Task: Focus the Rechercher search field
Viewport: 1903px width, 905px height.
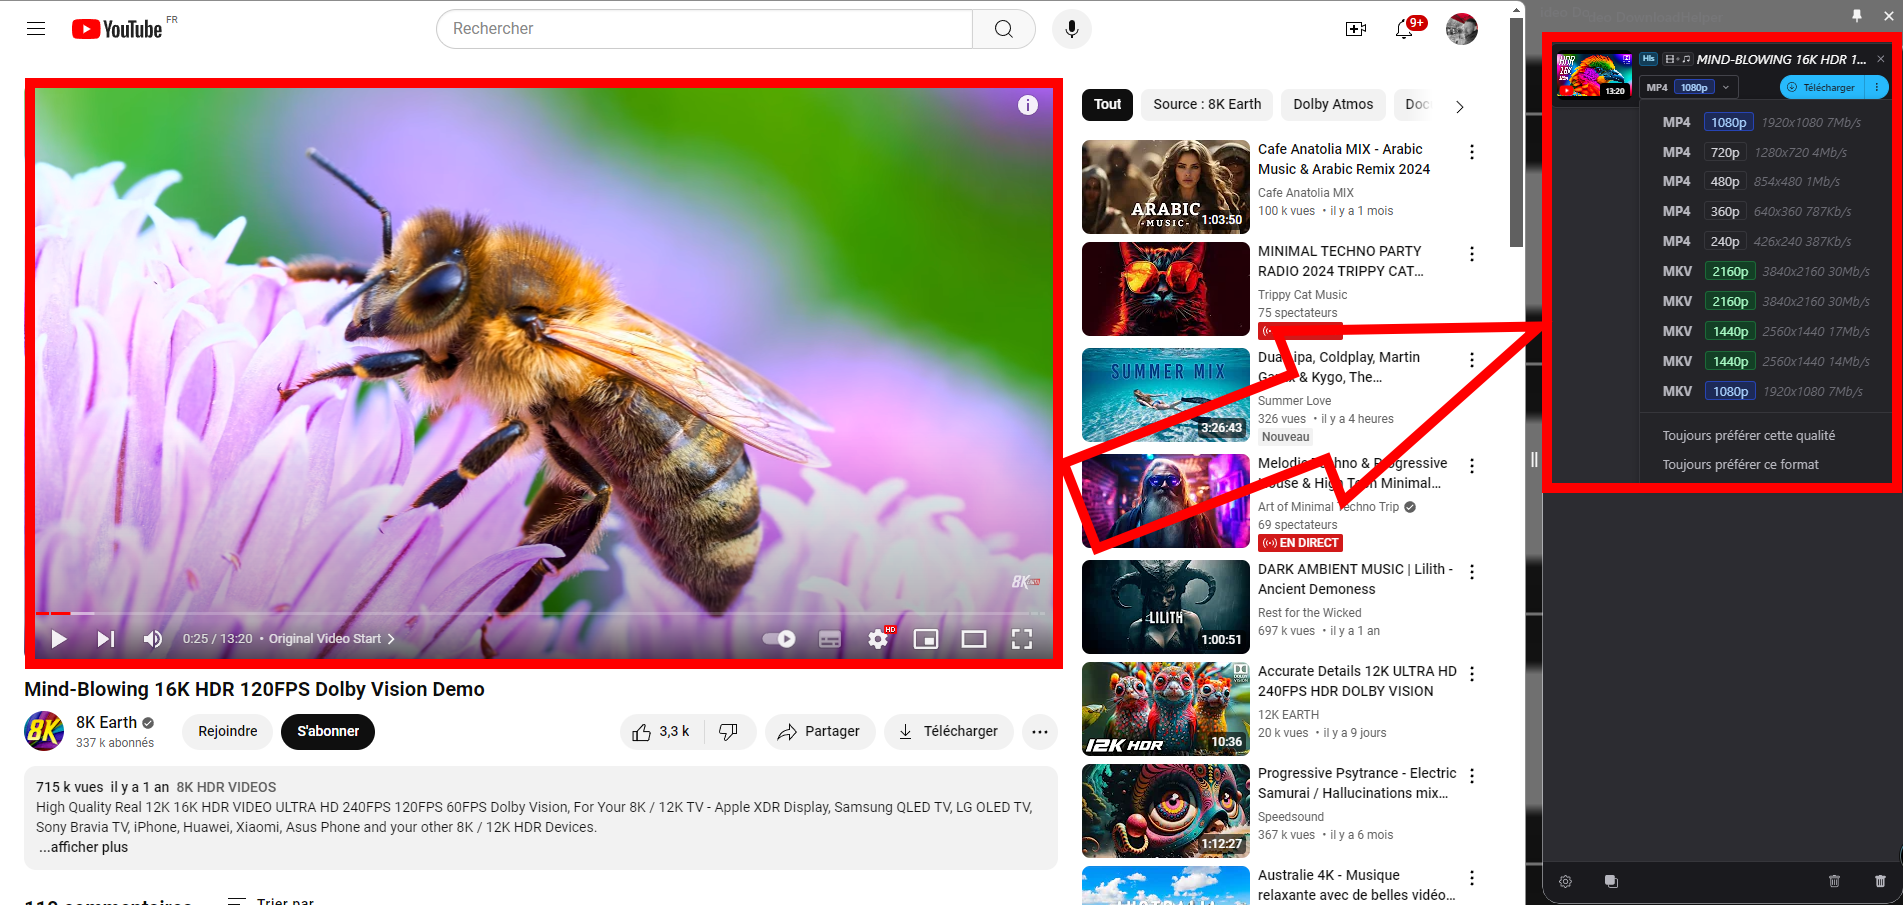Action: [x=705, y=29]
